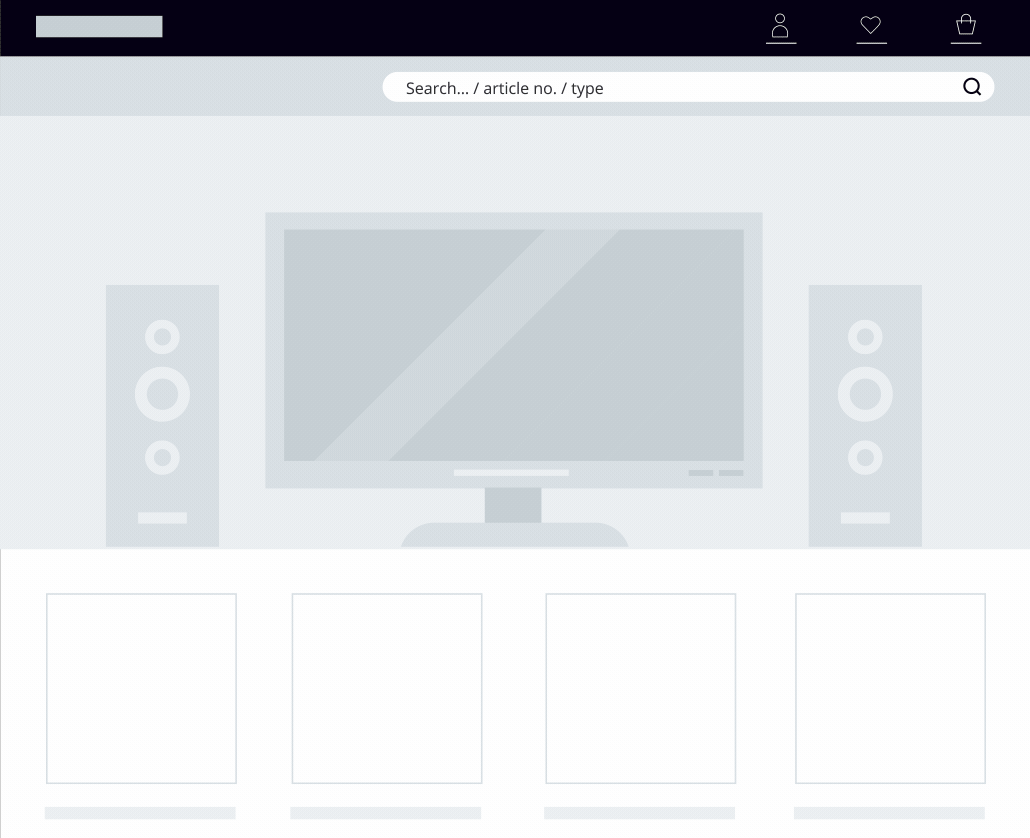Open the TV and speakers hero banner
Image resolution: width=1030 pixels, height=838 pixels.
(x=515, y=332)
